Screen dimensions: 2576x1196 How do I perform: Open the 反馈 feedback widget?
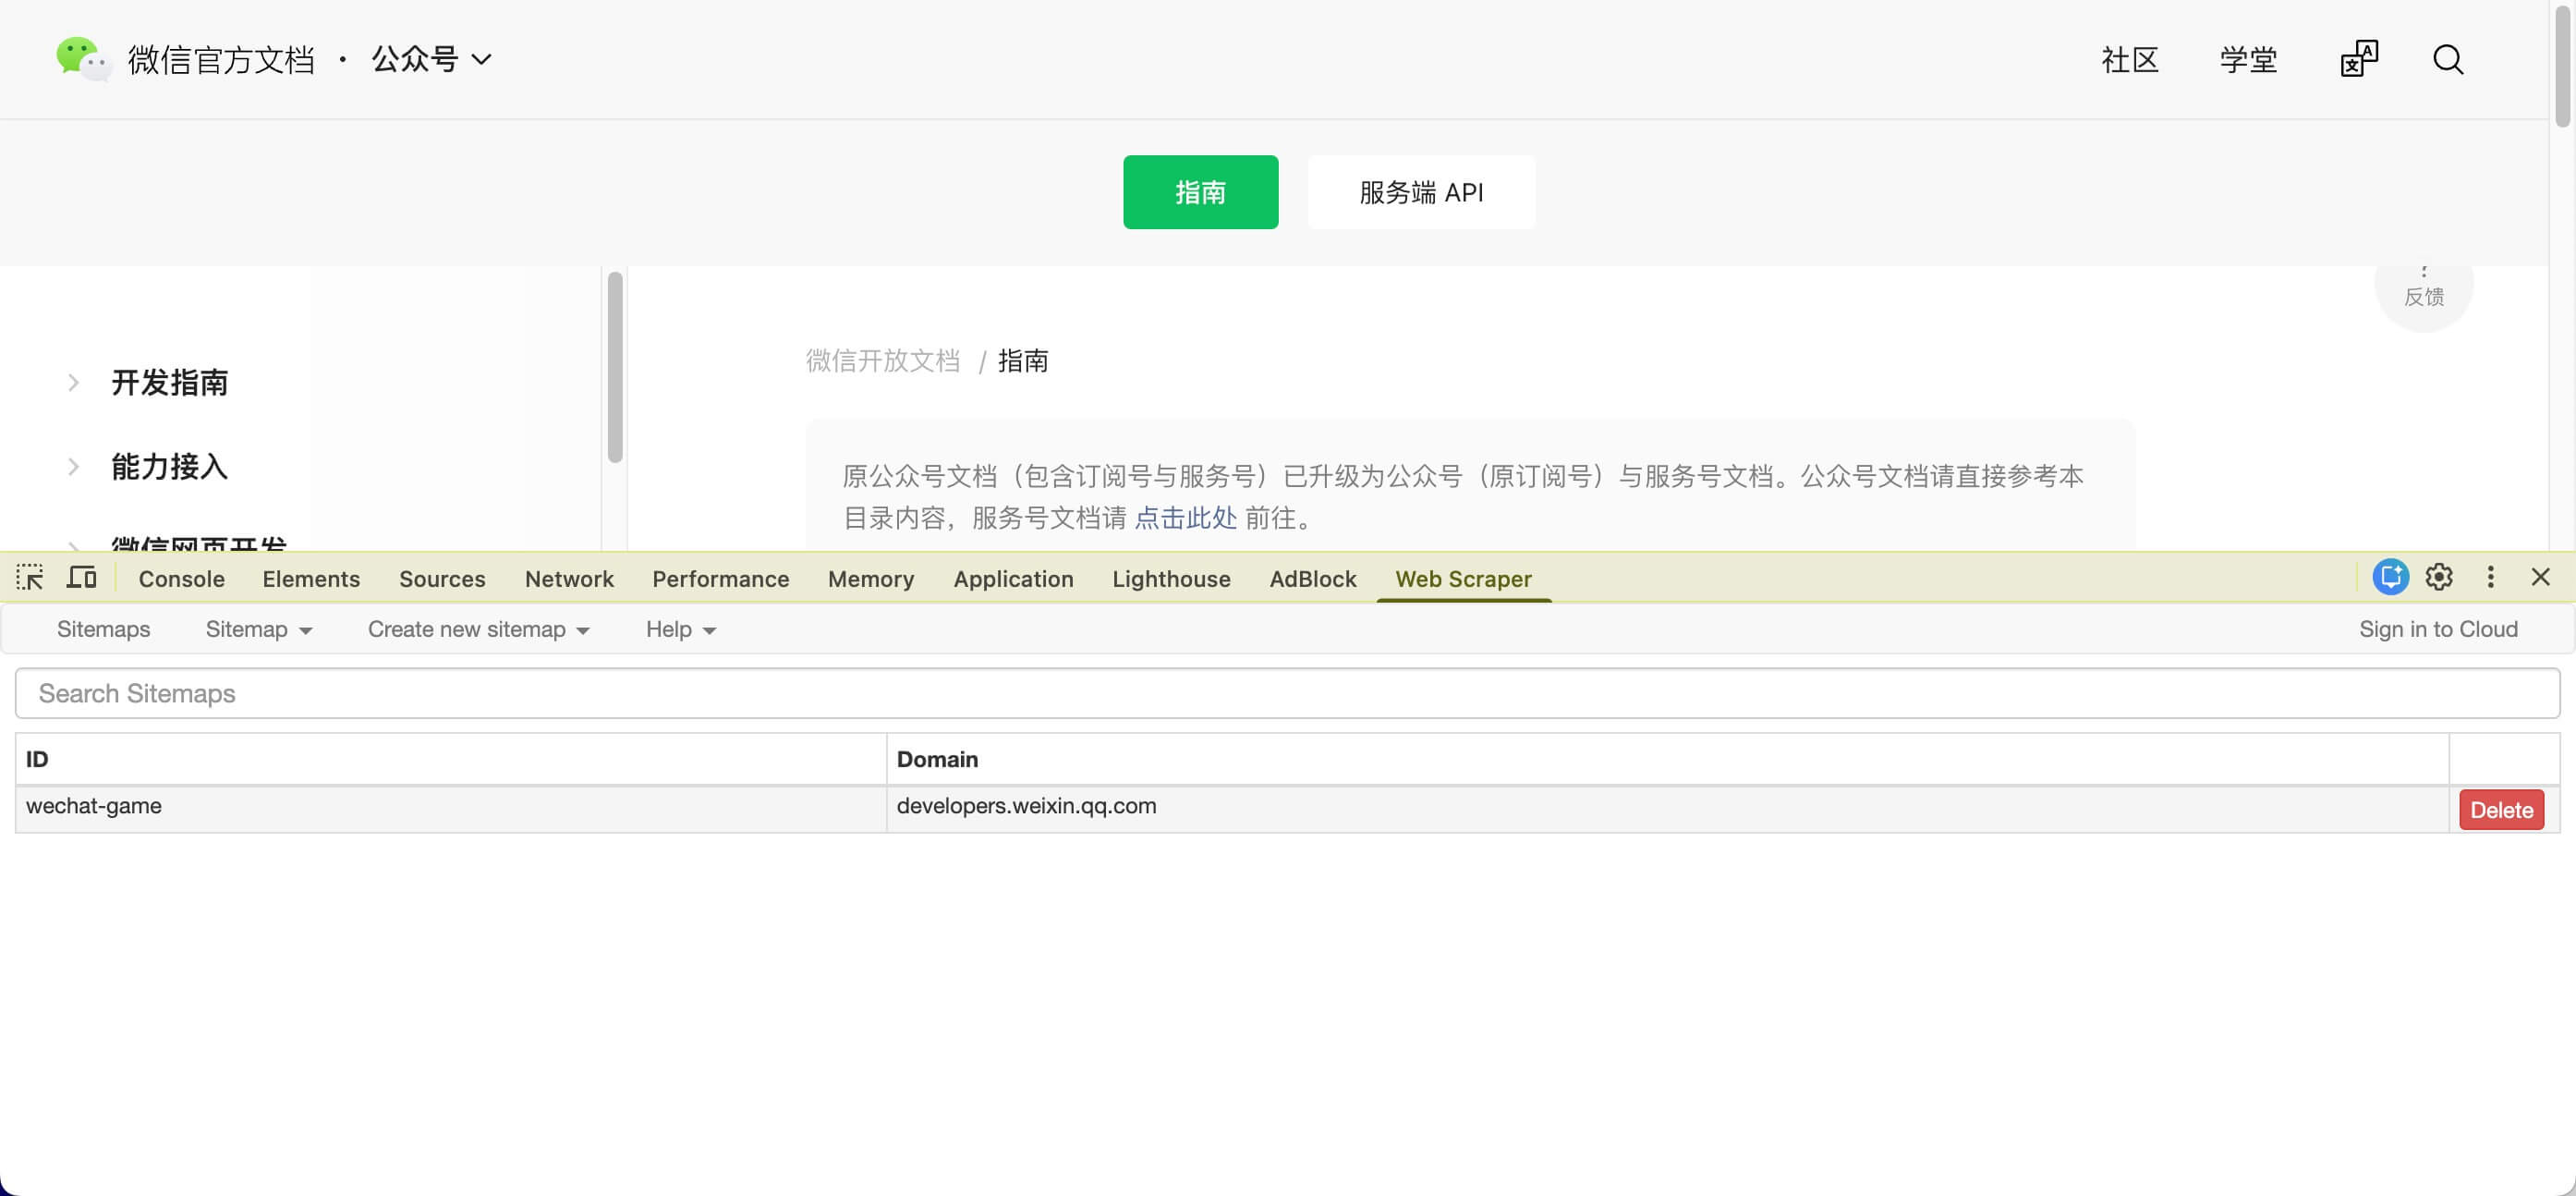pyautogui.click(x=2424, y=293)
